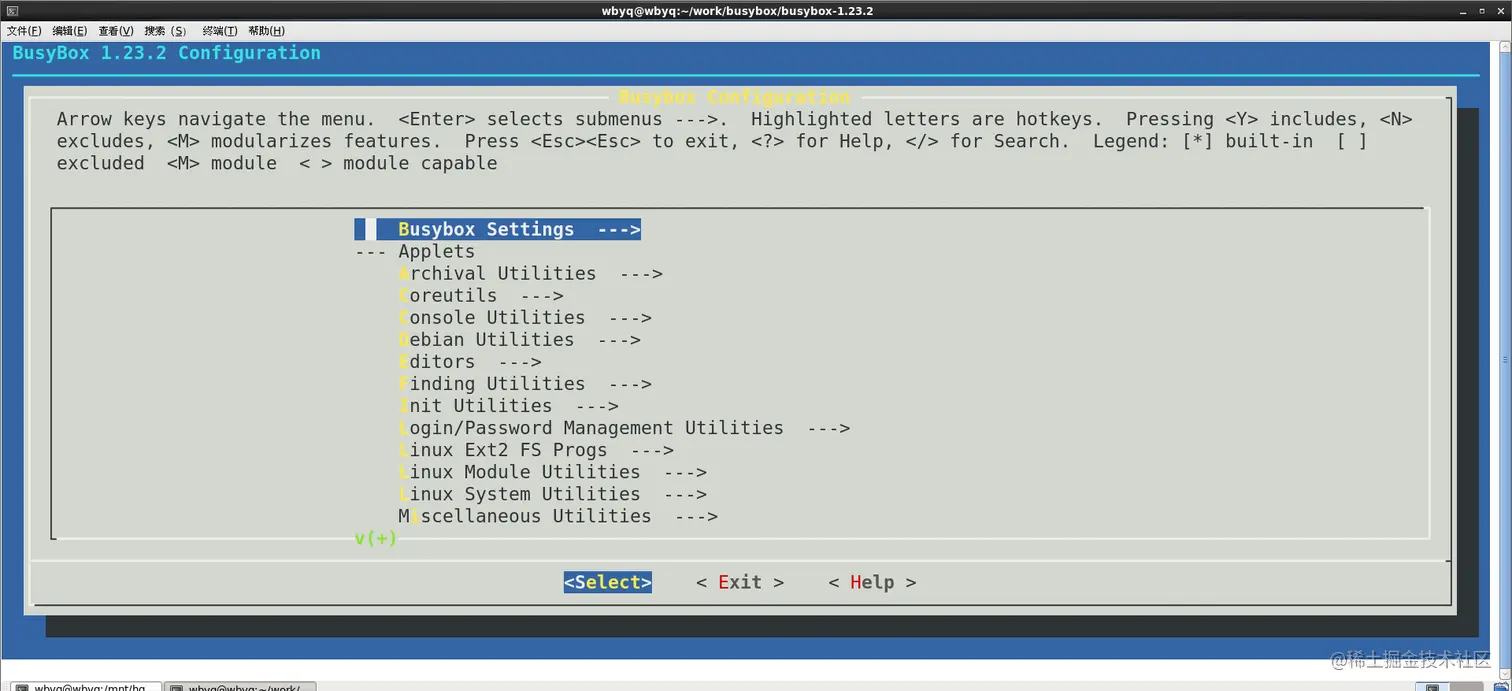Click the < Help > button
The image size is (1512, 691).
[872, 582]
